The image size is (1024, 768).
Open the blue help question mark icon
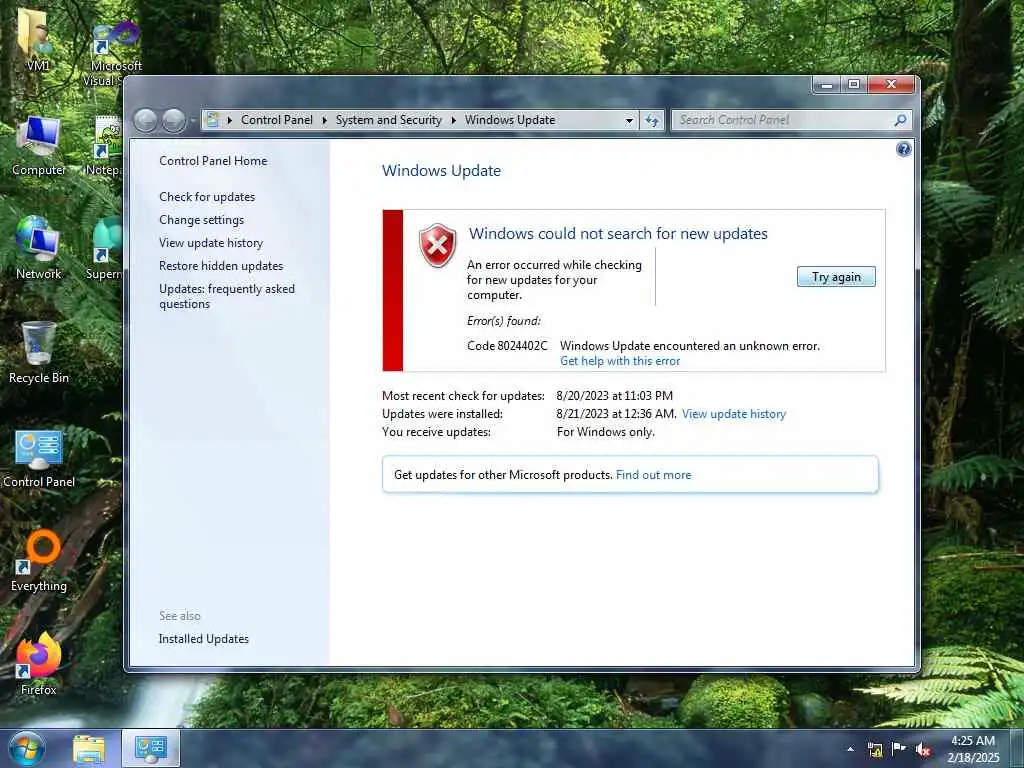point(903,150)
